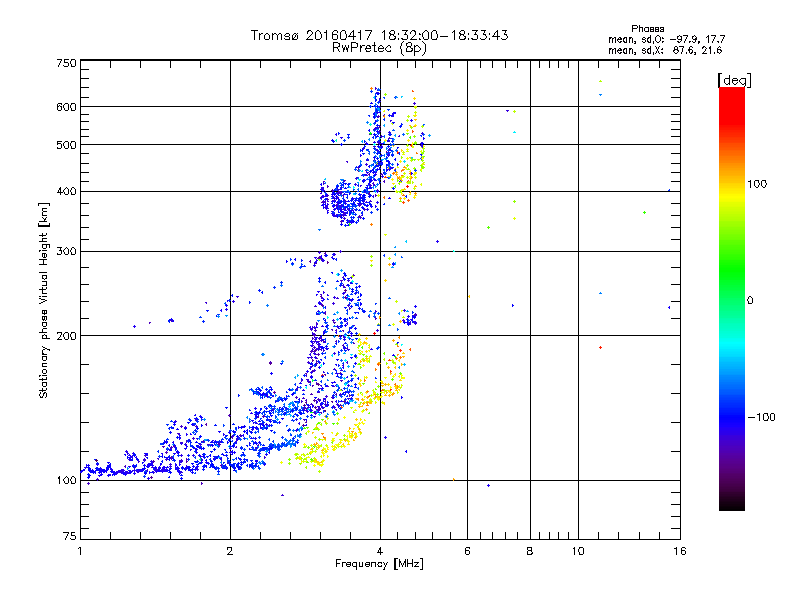Click the 'mean, sd,X: 87.6, 21.6' line

tap(665, 50)
